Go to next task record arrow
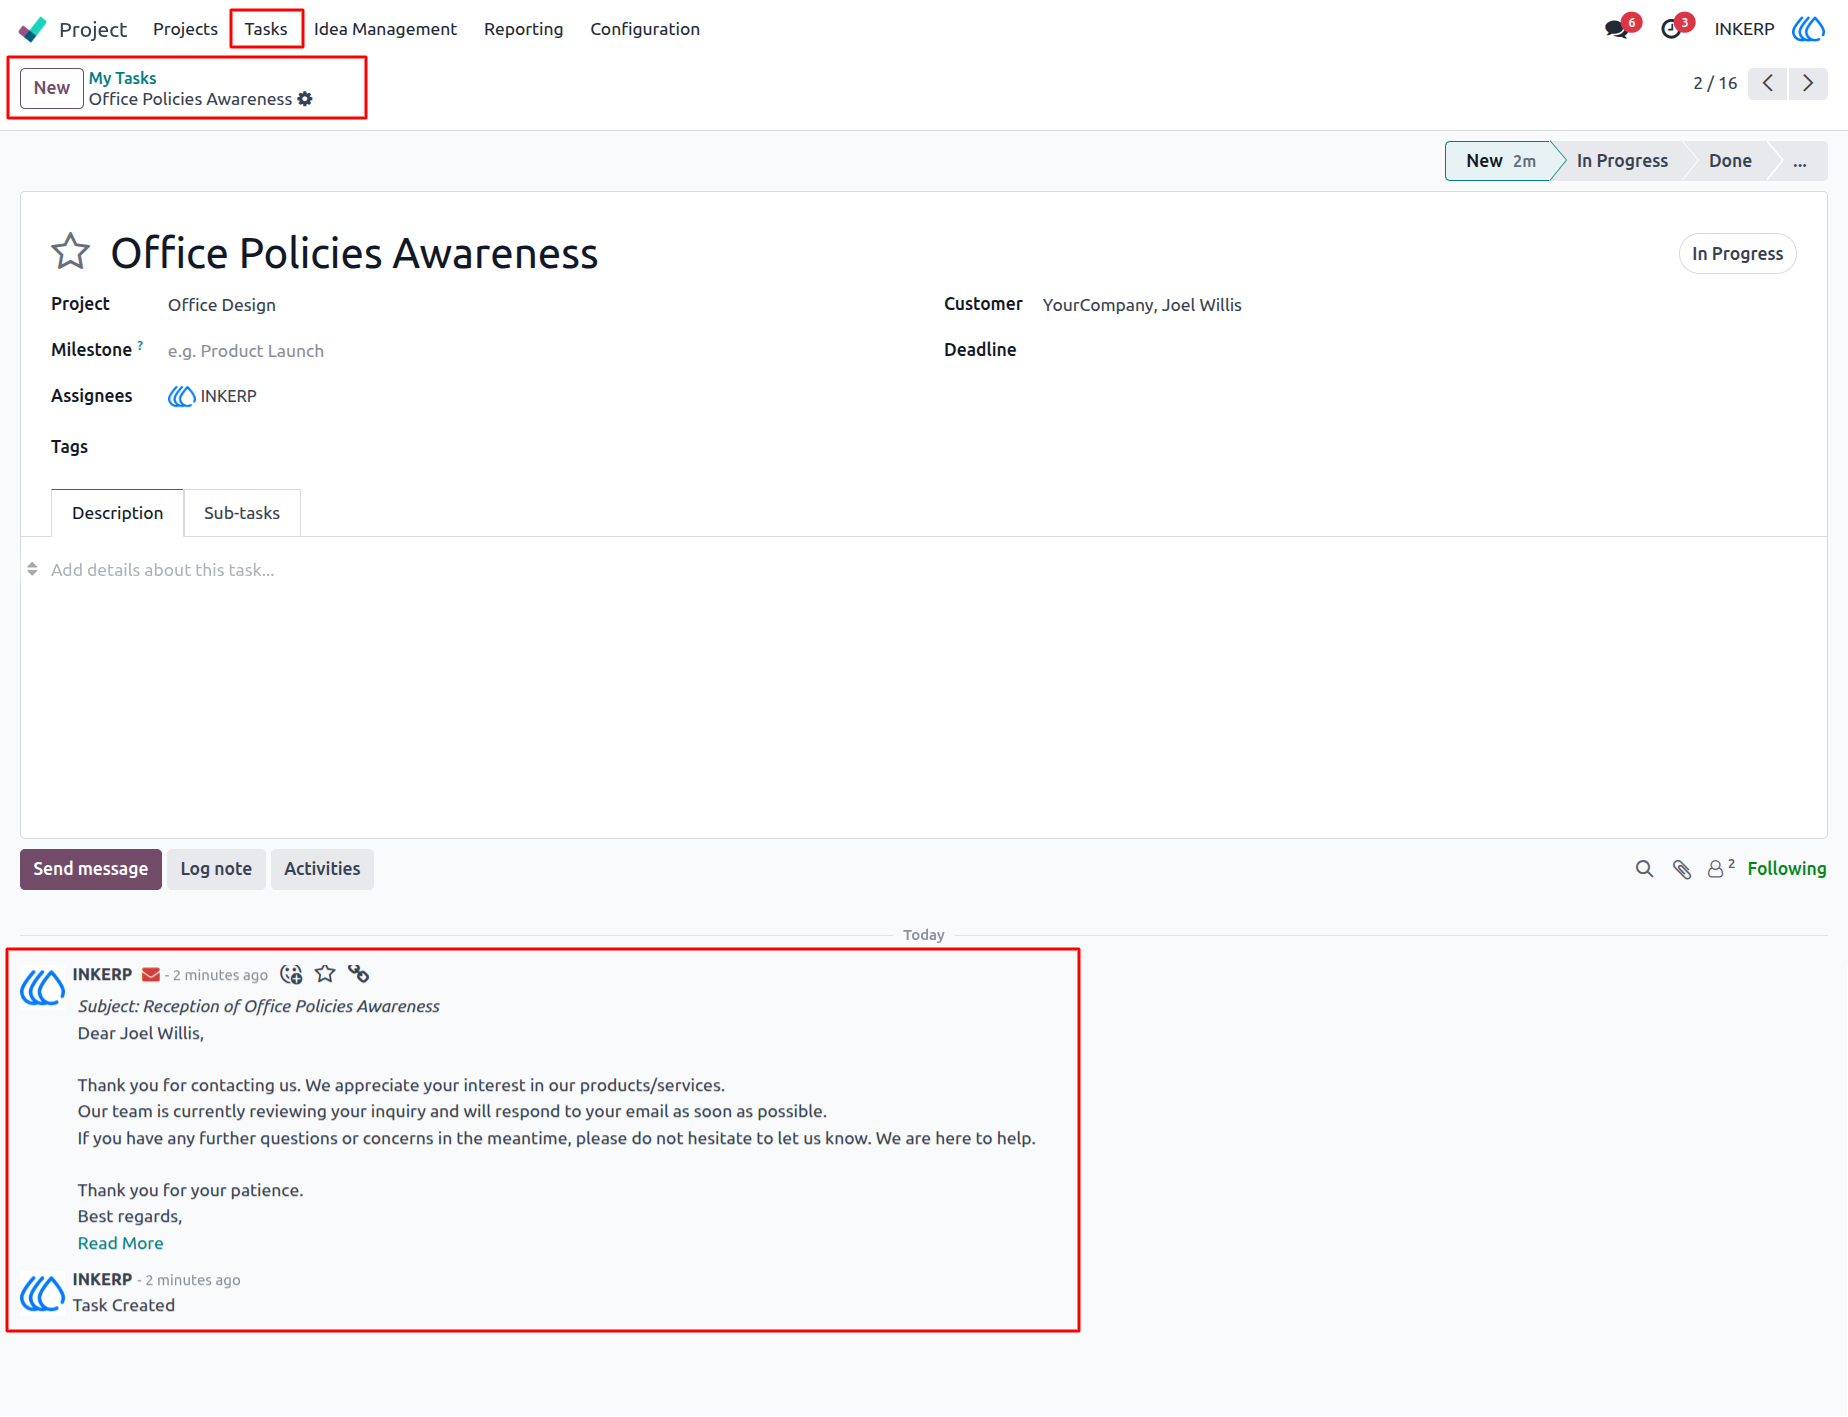 [1808, 83]
